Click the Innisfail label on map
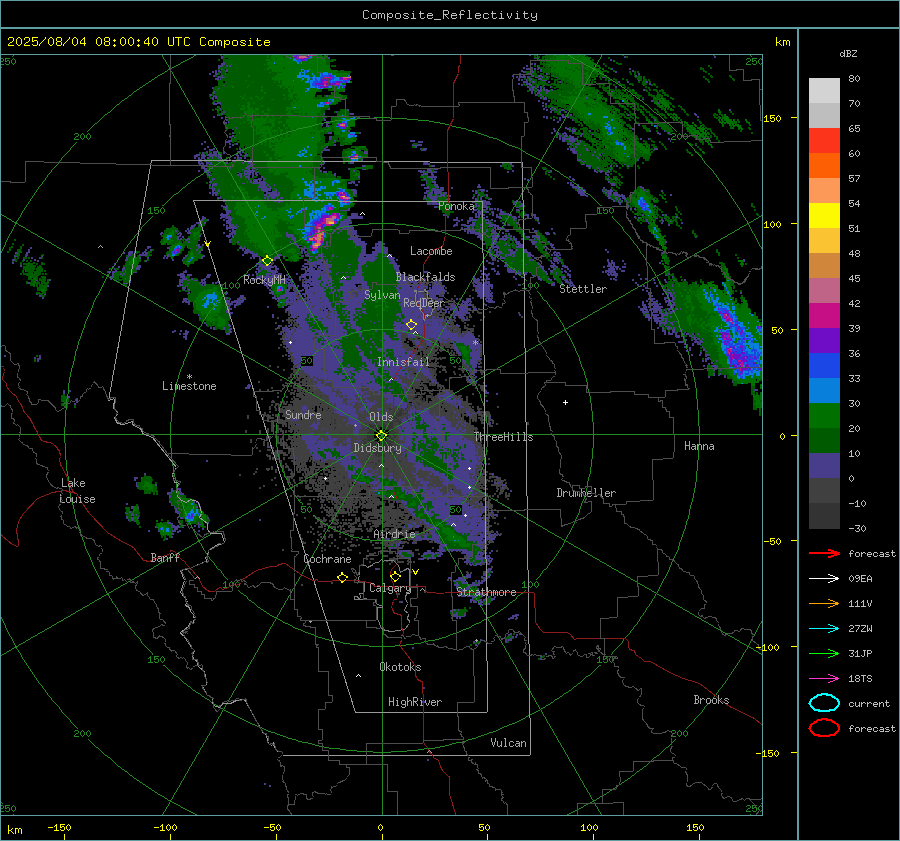Viewport: 900px width, 841px height. pos(403,362)
